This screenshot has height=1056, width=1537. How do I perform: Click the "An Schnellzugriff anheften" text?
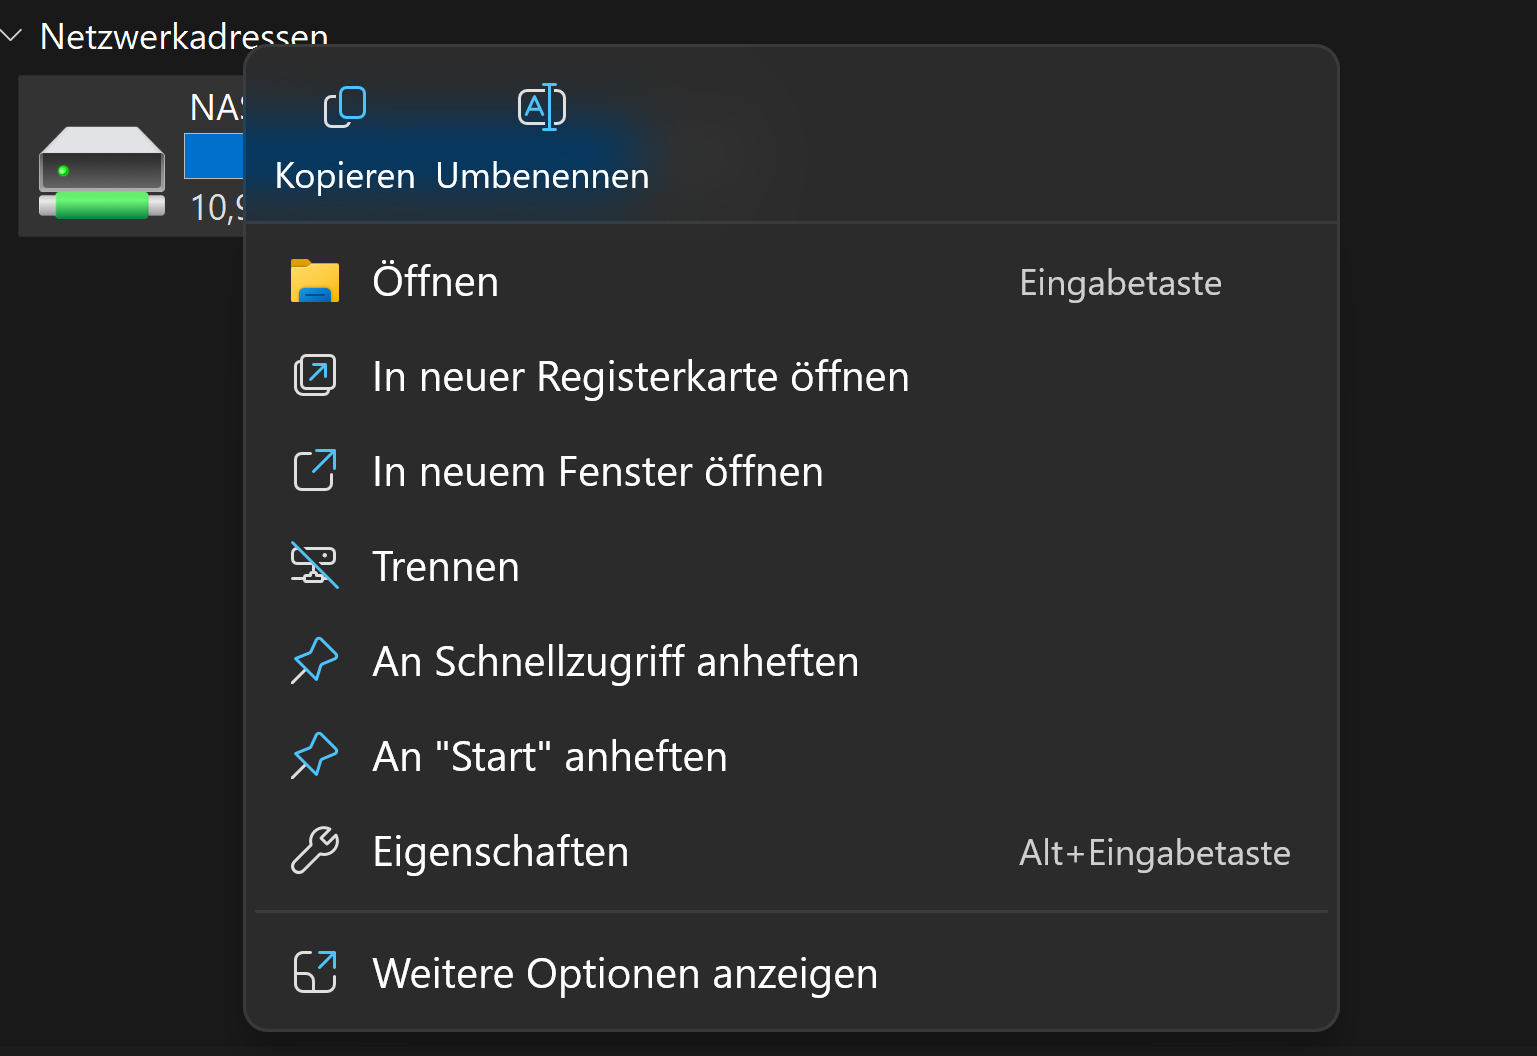[x=615, y=662]
